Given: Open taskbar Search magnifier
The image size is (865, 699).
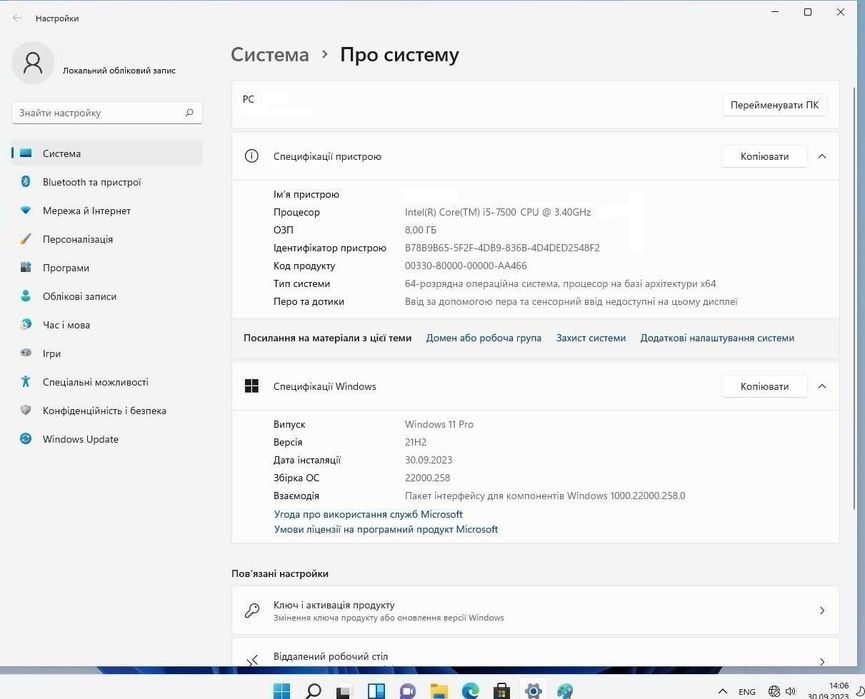Looking at the screenshot, I should tap(313, 691).
